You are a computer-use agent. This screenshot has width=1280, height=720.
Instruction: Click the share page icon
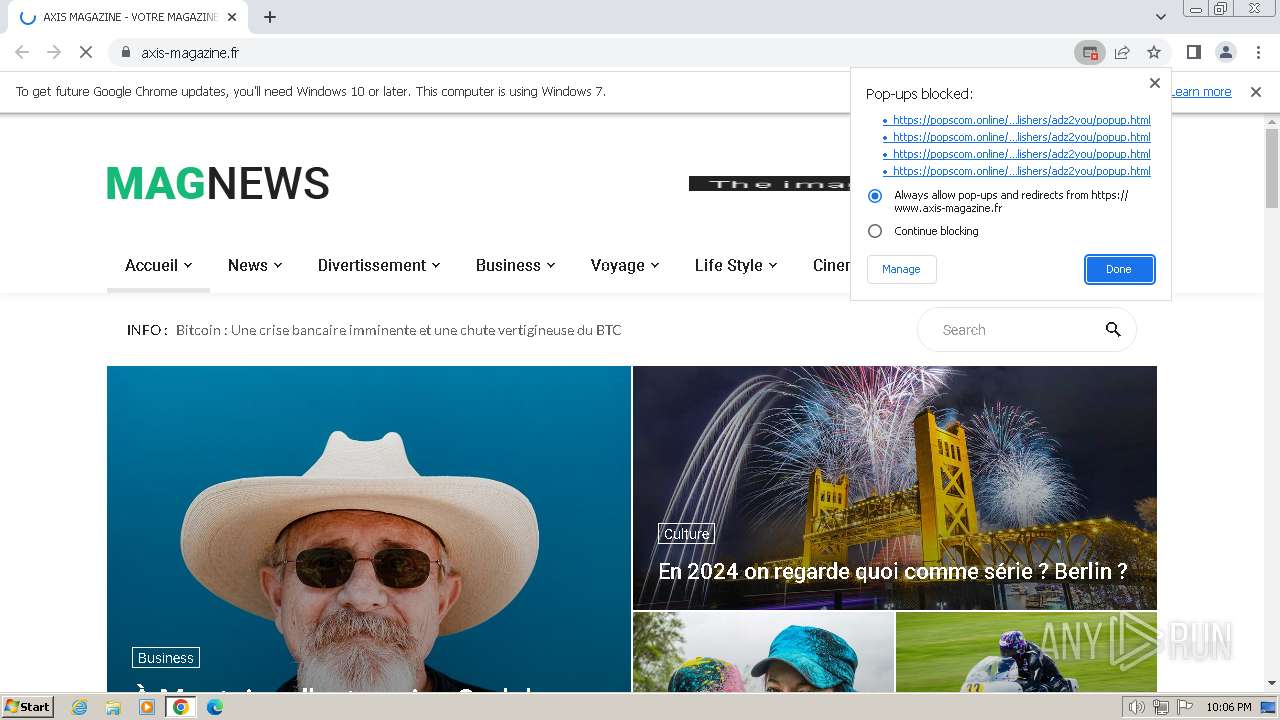tap(1122, 52)
